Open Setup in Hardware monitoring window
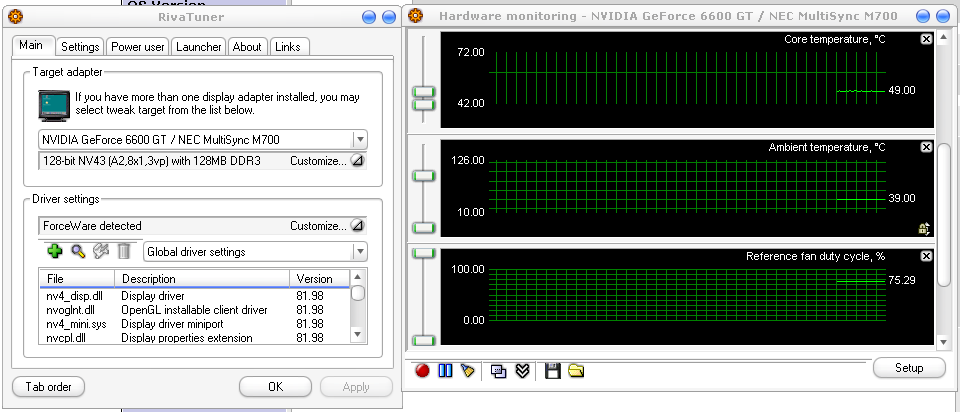960x412 pixels. point(909,368)
